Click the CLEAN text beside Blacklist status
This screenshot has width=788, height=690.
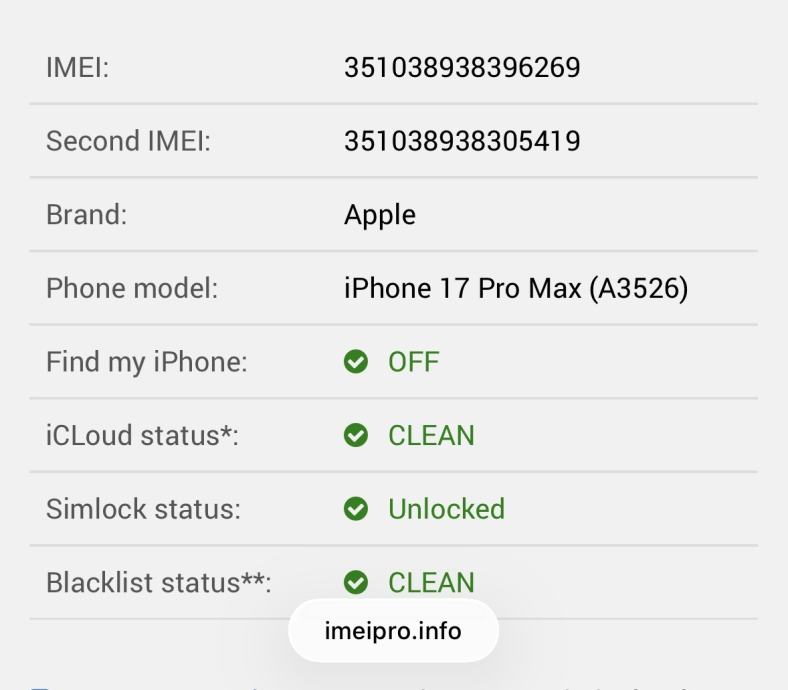431,582
